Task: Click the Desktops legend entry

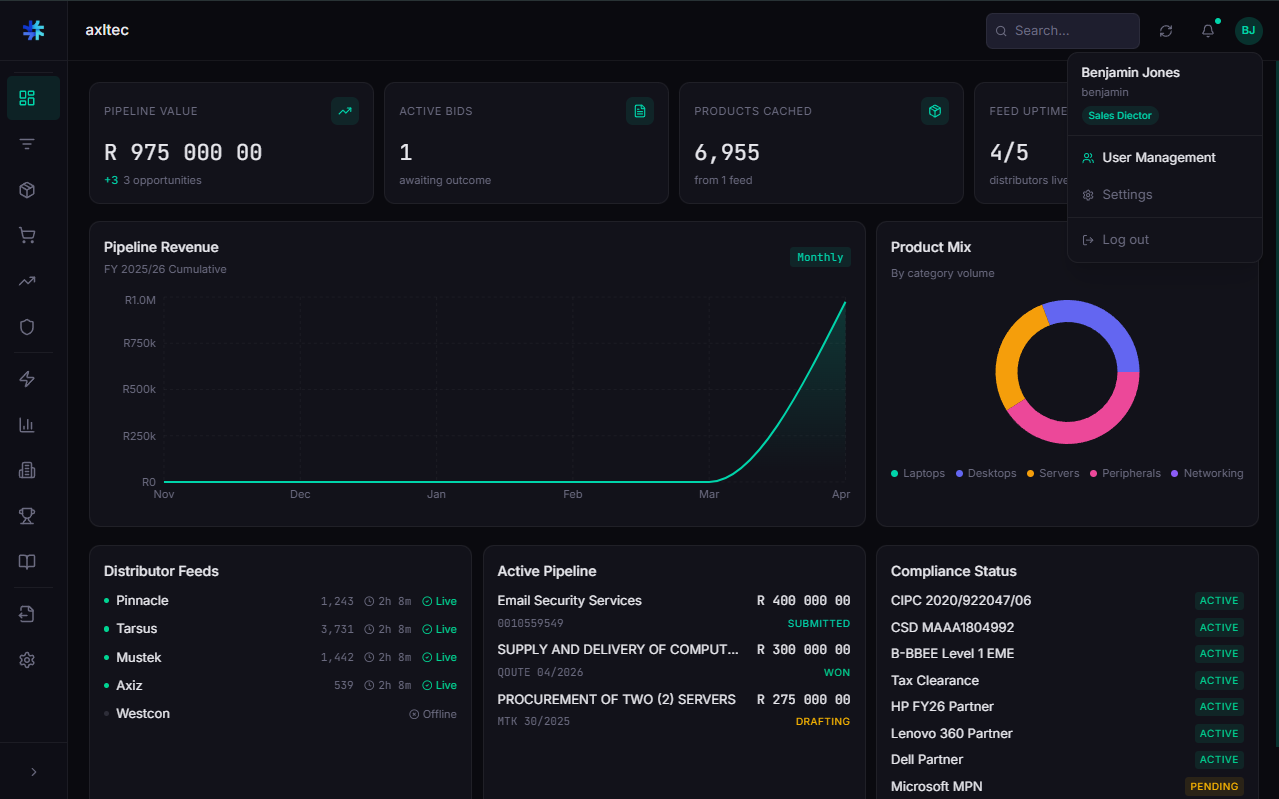Action: tap(986, 474)
